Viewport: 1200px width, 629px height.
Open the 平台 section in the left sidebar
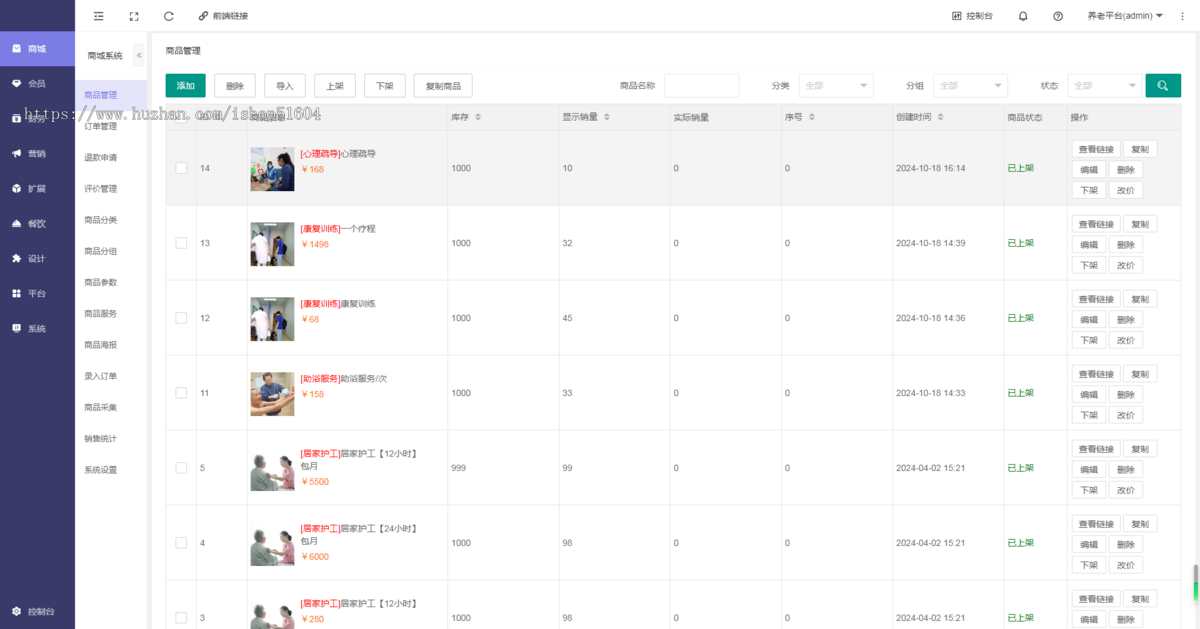(37, 294)
